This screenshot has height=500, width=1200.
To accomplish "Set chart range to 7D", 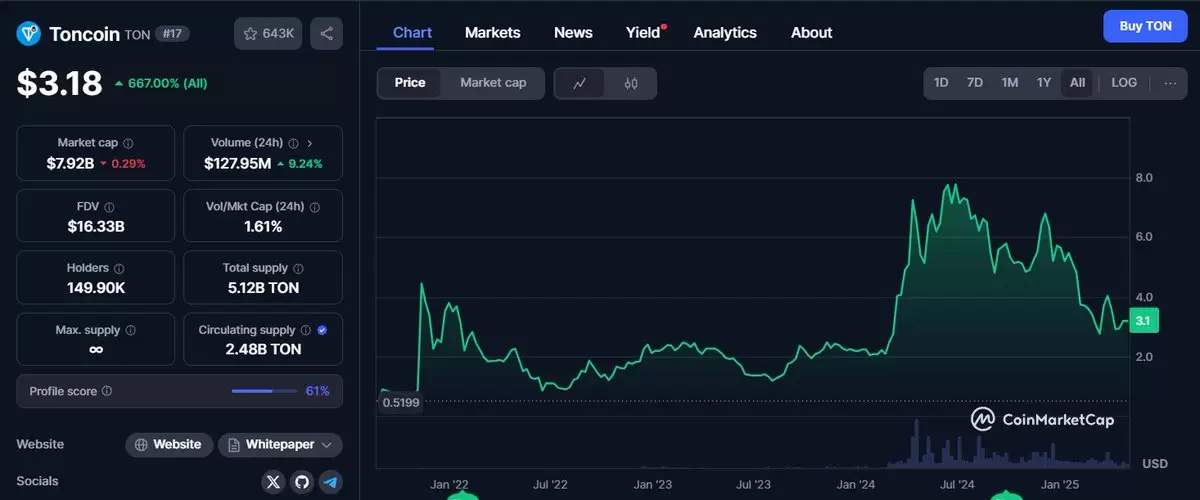I will pyautogui.click(x=975, y=83).
